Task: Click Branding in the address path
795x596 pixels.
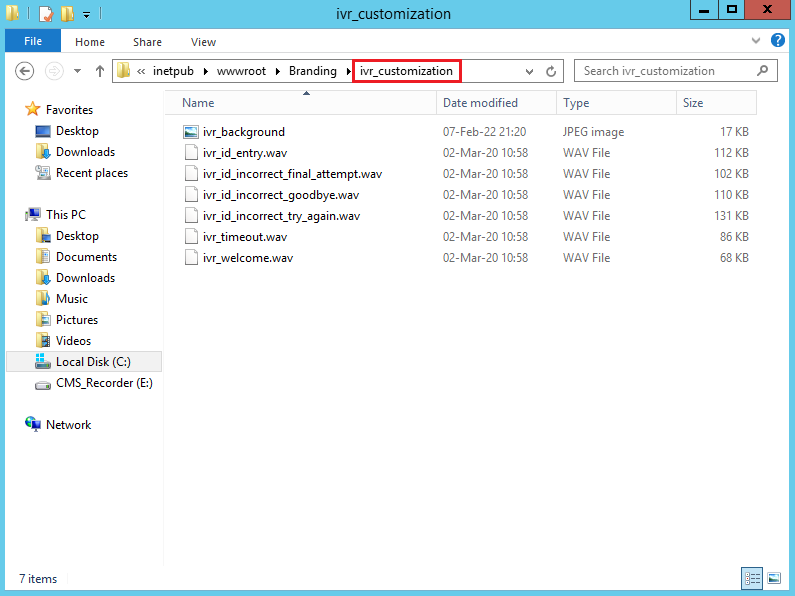Action: tap(312, 71)
